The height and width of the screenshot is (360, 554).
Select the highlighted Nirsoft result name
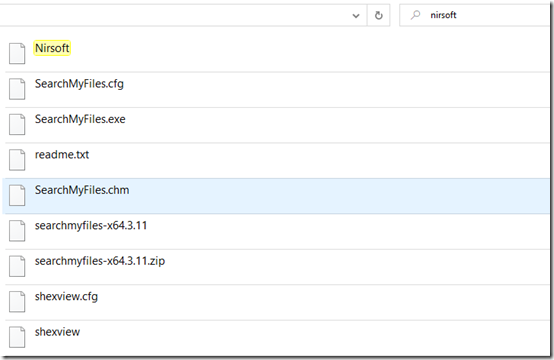(x=52, y=48)
